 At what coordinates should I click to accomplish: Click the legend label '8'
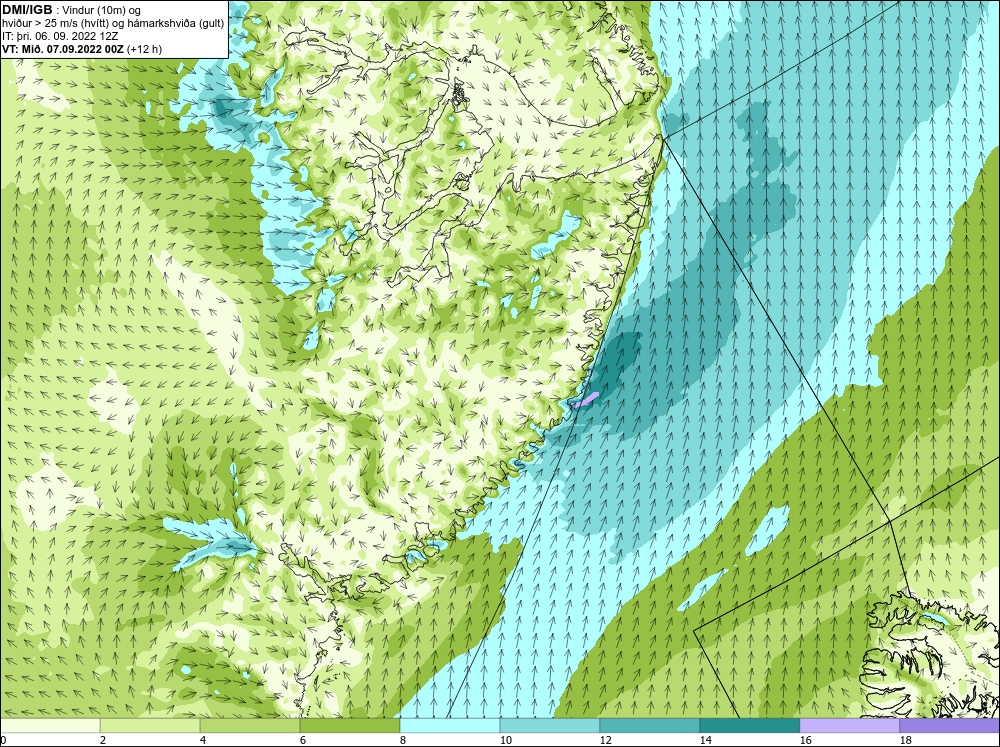tap(403, 740)
